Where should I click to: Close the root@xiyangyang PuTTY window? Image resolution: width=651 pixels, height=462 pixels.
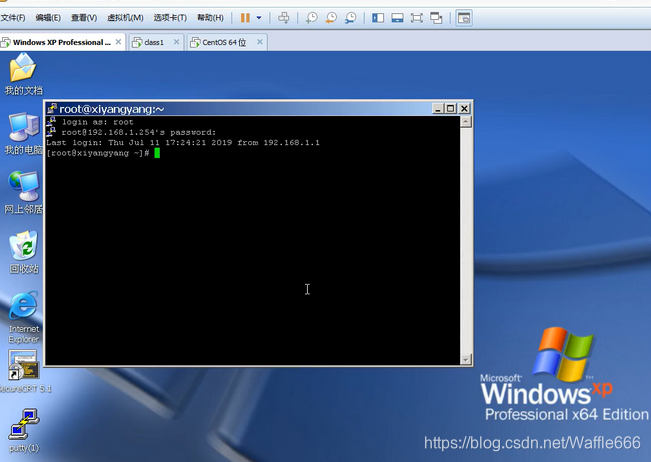pos(464,109)
